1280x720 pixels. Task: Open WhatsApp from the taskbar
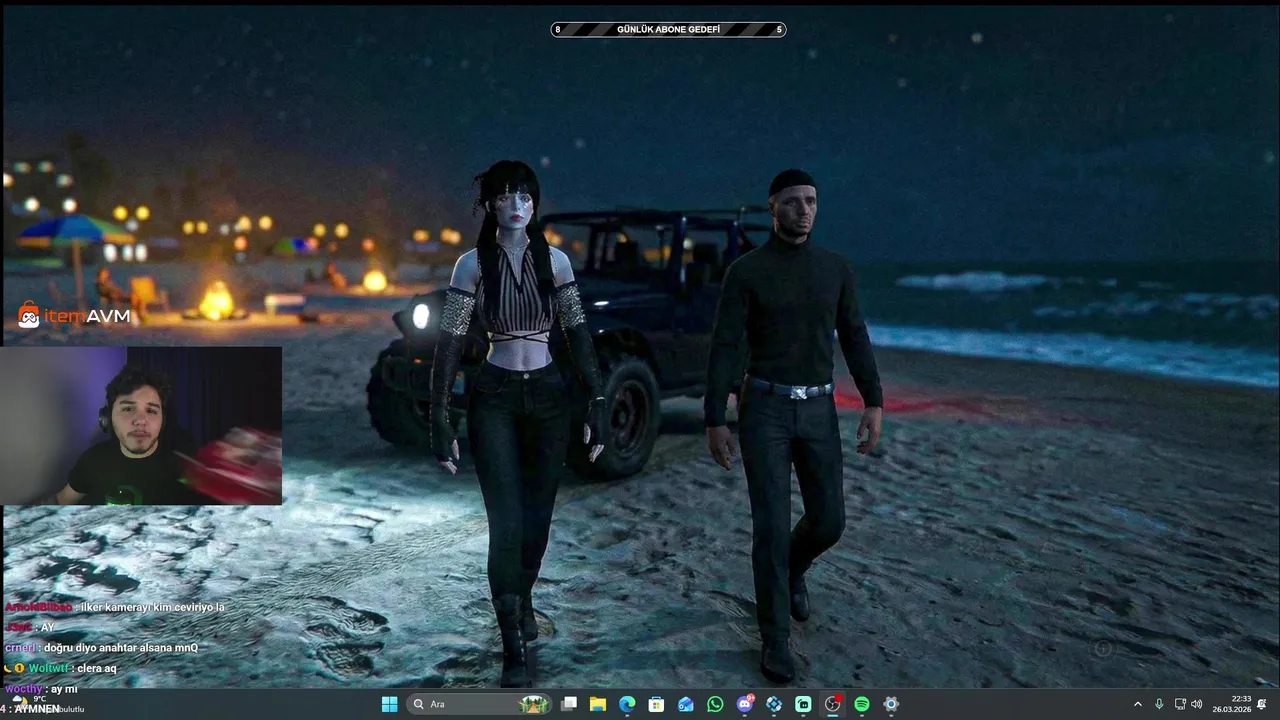point(715,704)
